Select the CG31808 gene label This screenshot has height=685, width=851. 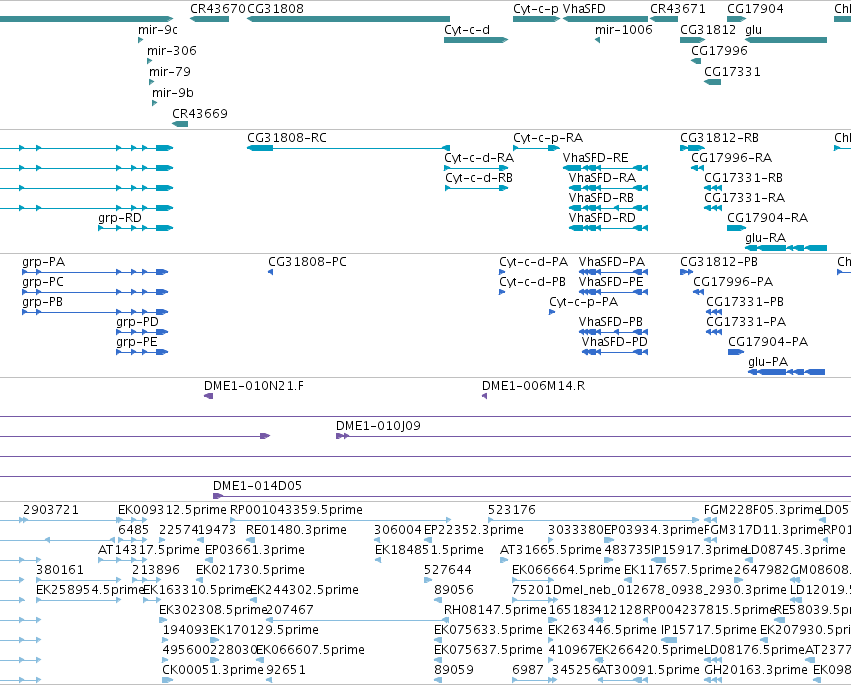click(x=275, y=9)
